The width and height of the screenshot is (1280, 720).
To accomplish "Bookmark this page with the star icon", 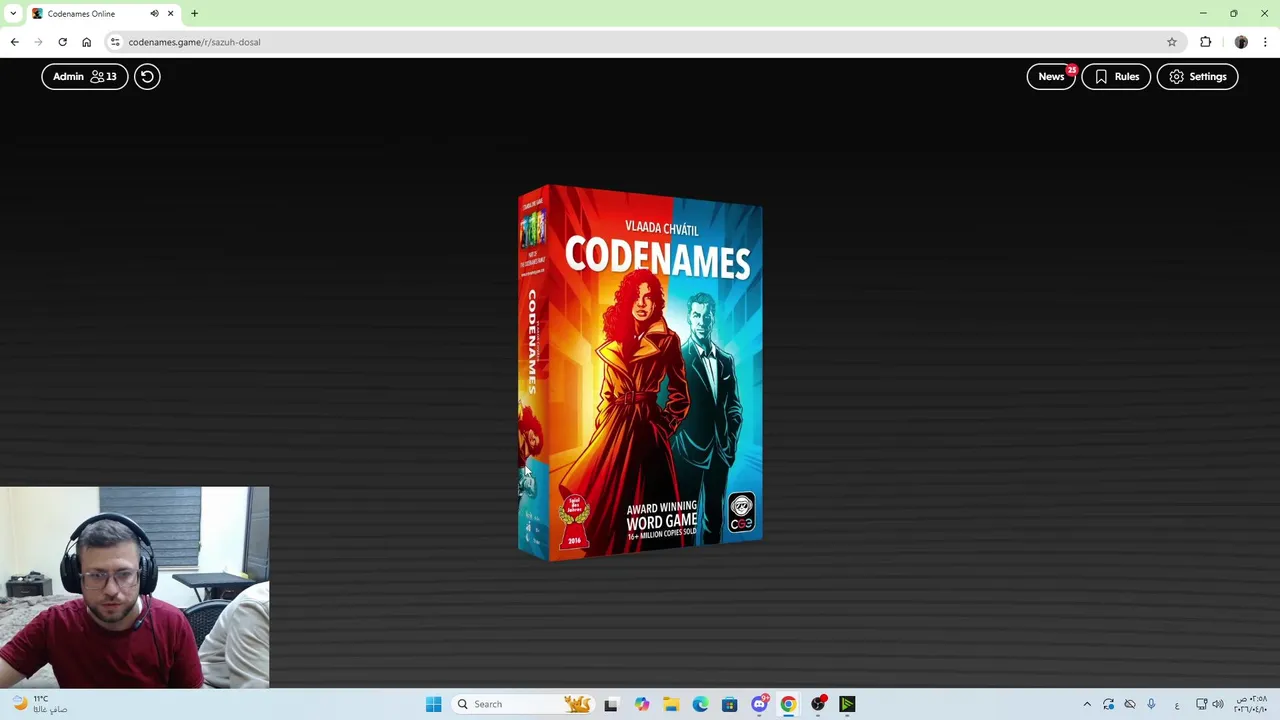I will click(1172, 42).
